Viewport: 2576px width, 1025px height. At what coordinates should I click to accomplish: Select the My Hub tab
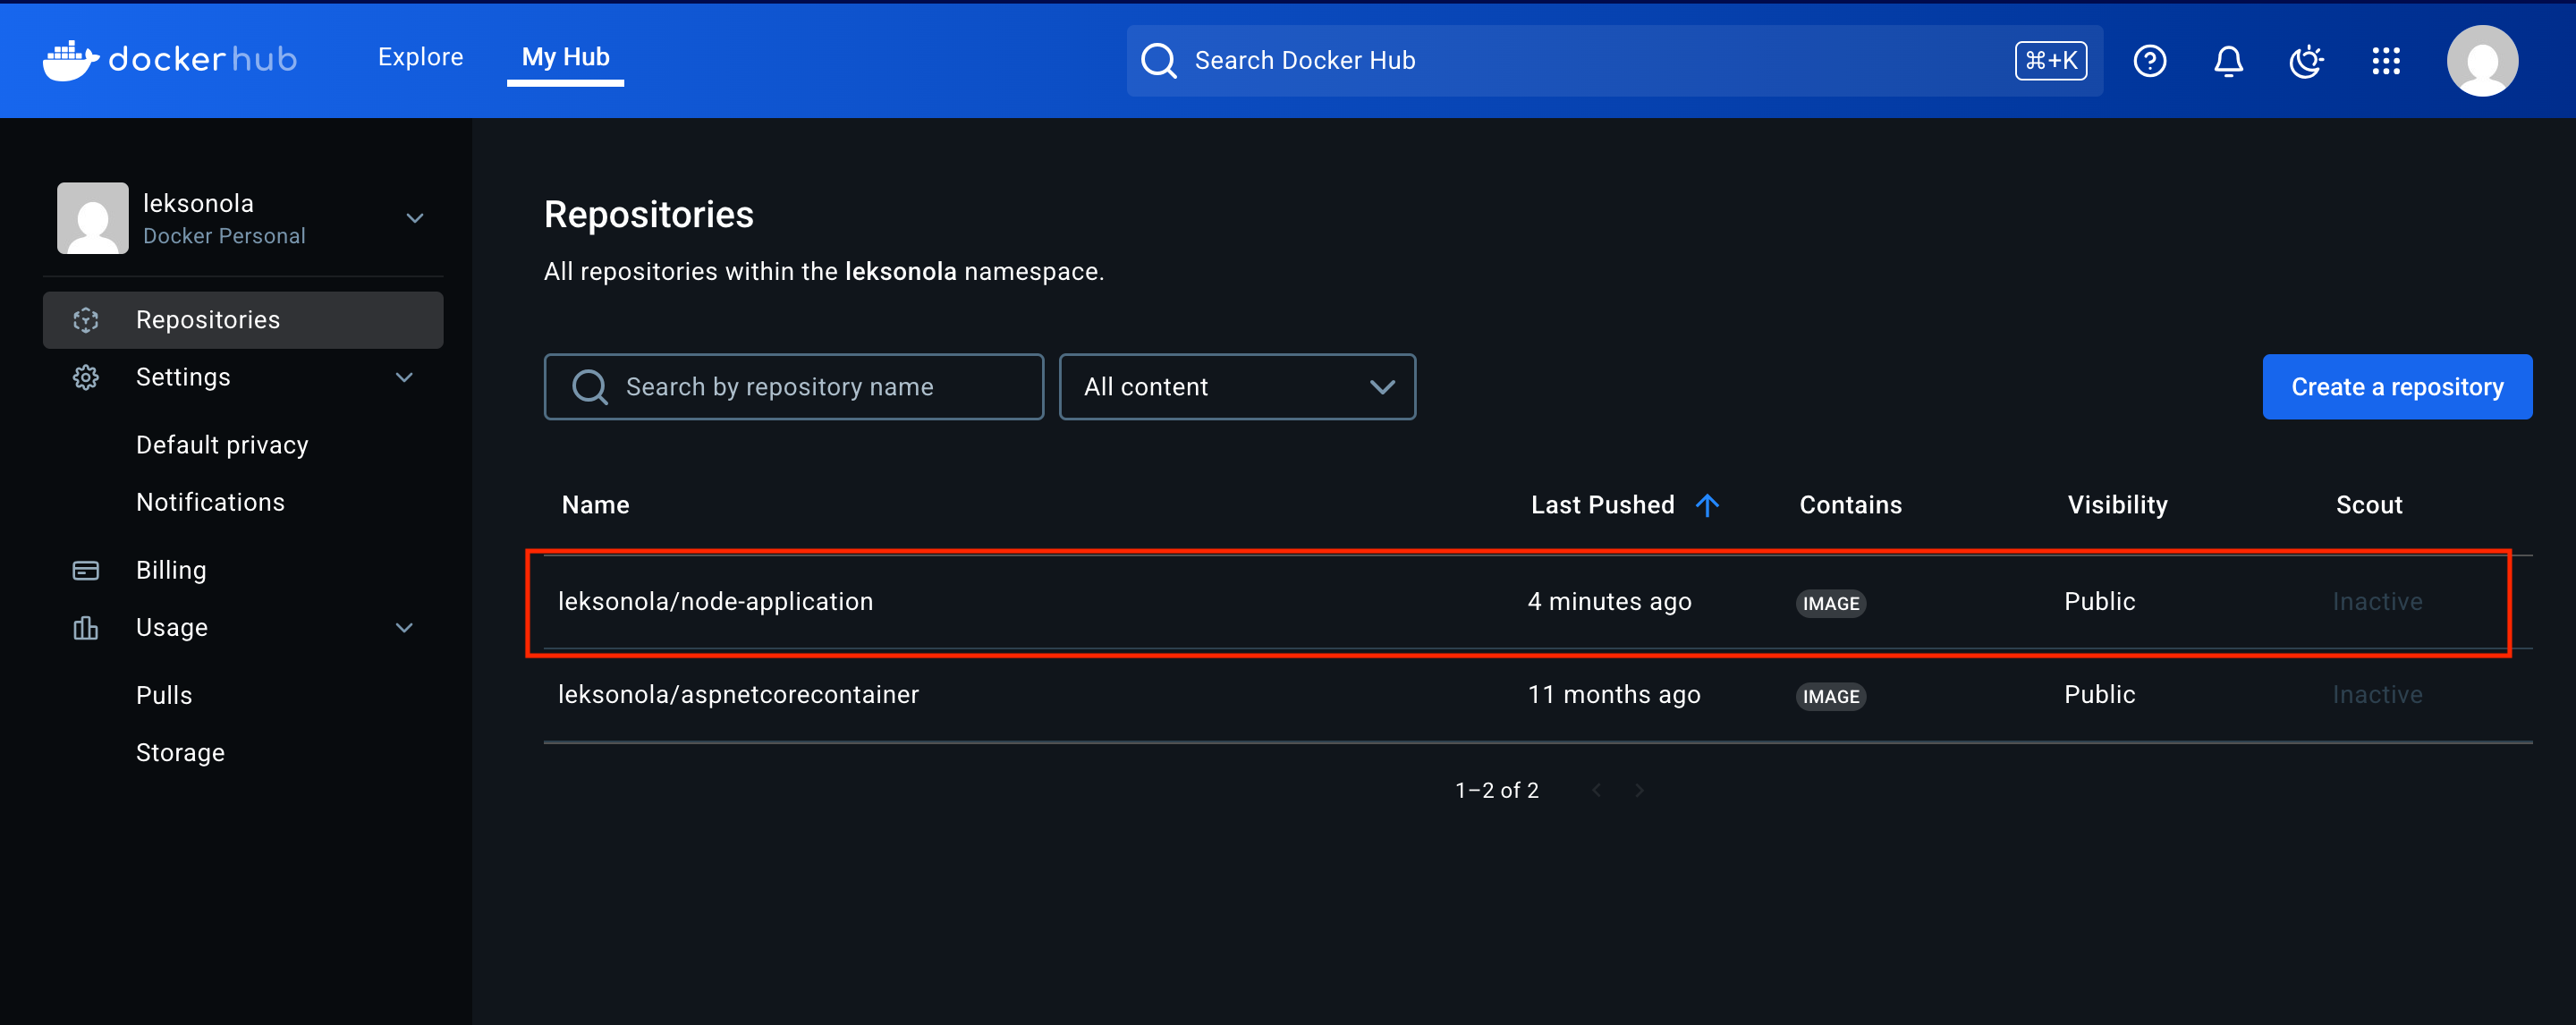click(x=565, y=57)
